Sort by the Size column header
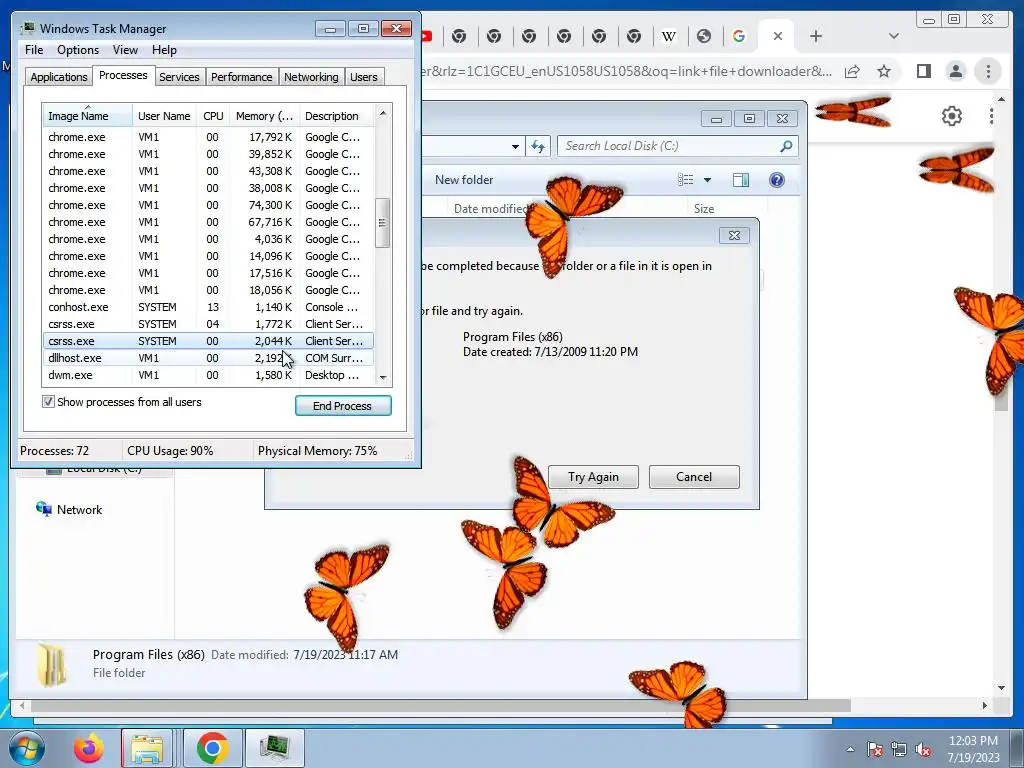1024x768 pixels. click(x=703, y=209)
